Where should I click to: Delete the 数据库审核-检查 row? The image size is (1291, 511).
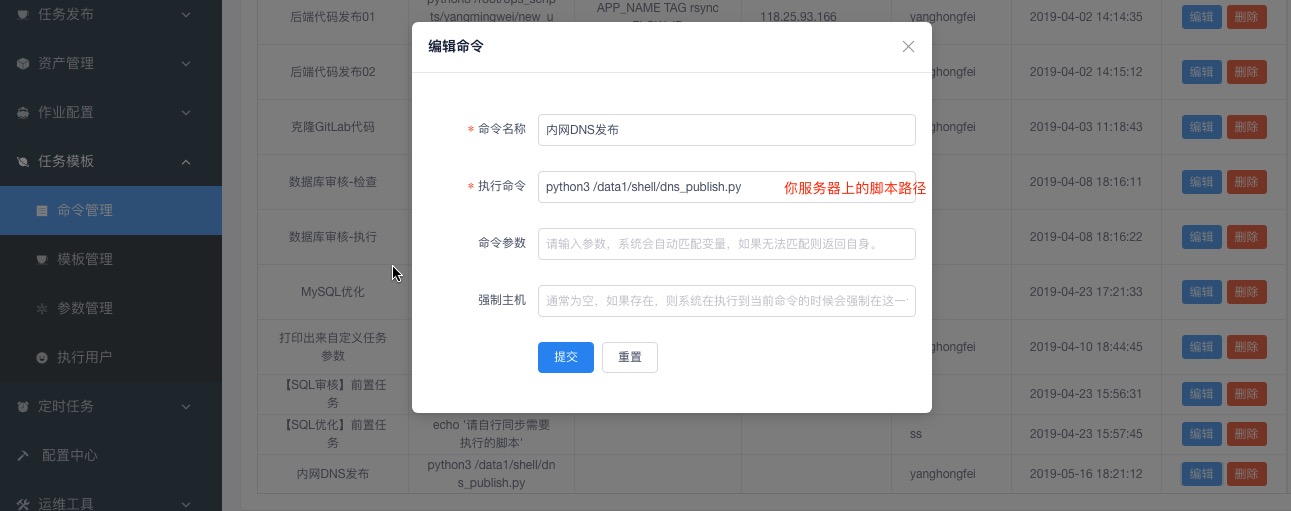click(1246, 182)
